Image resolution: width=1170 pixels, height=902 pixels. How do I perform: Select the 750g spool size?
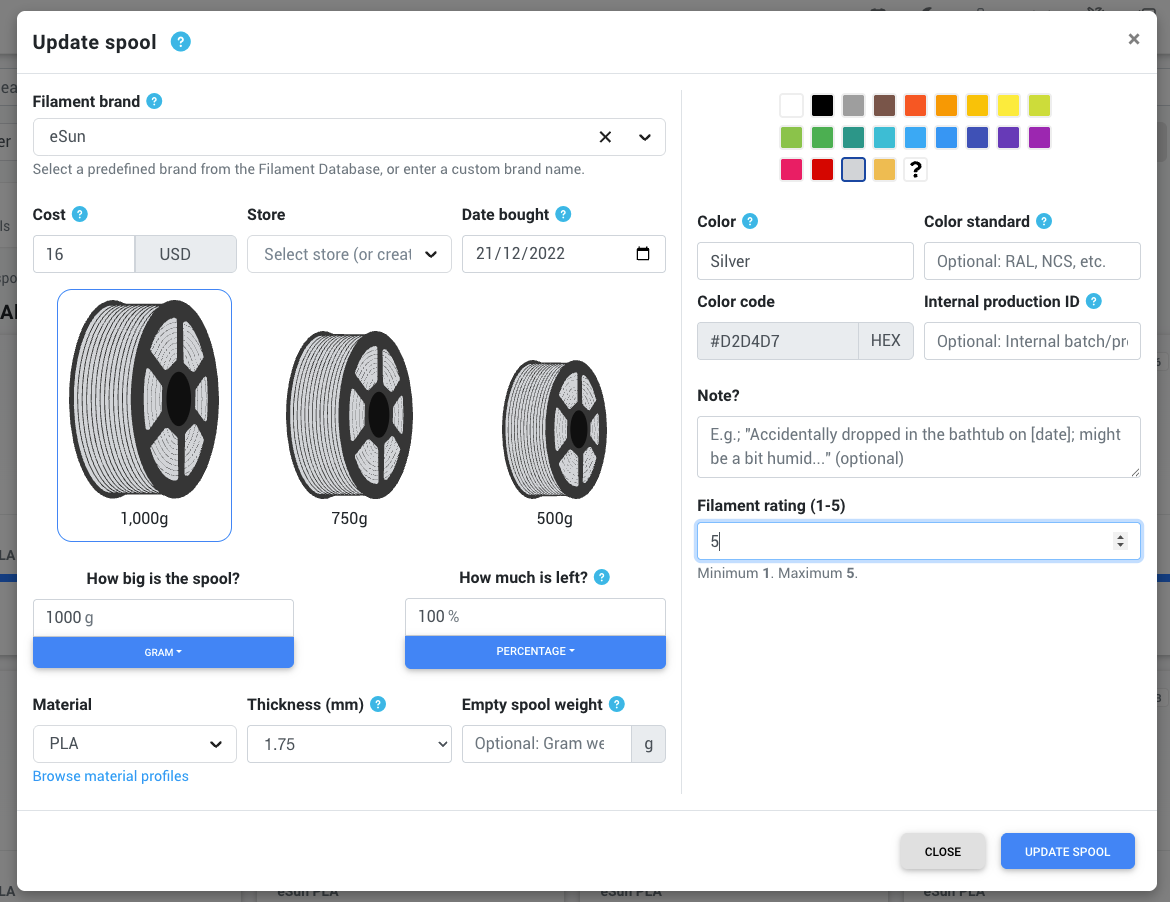[x=349, y=428]
